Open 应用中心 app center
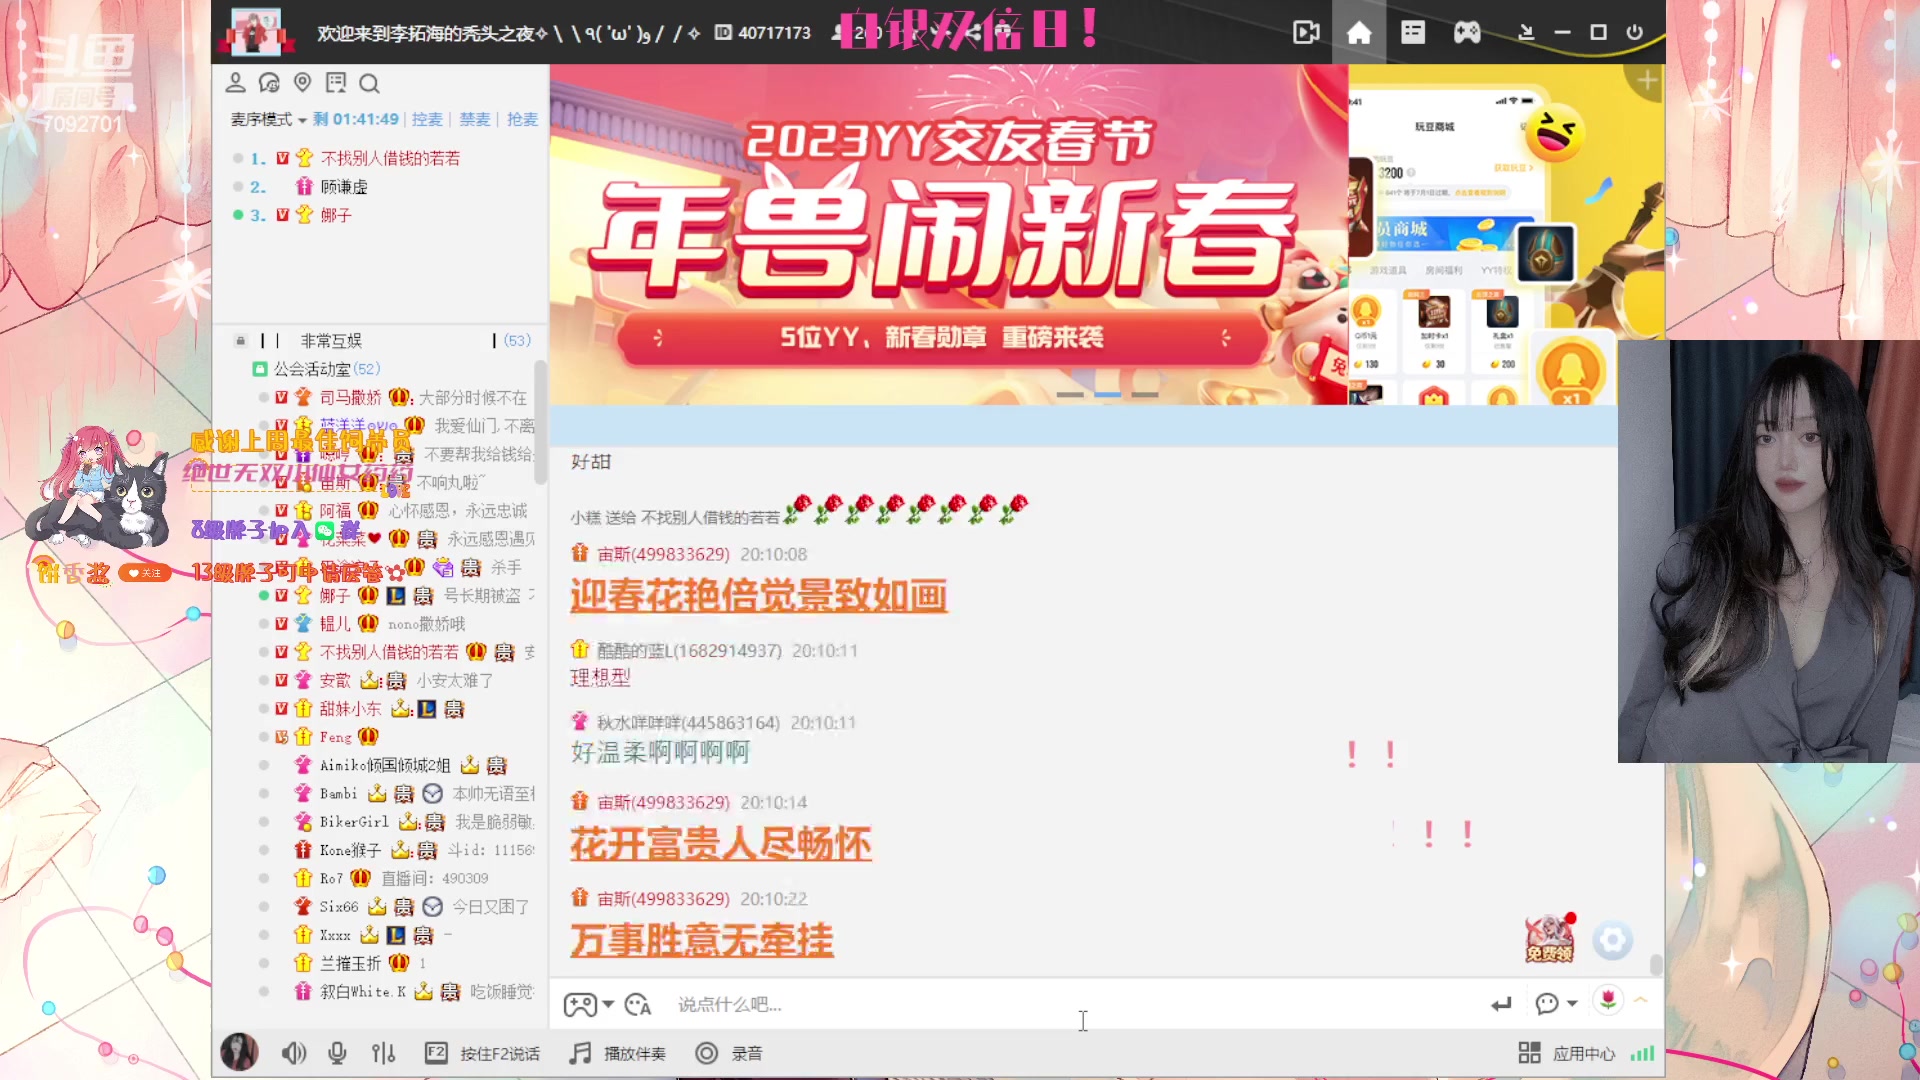This screenshot has height=1080, width=1920. pos(1567,1053)
